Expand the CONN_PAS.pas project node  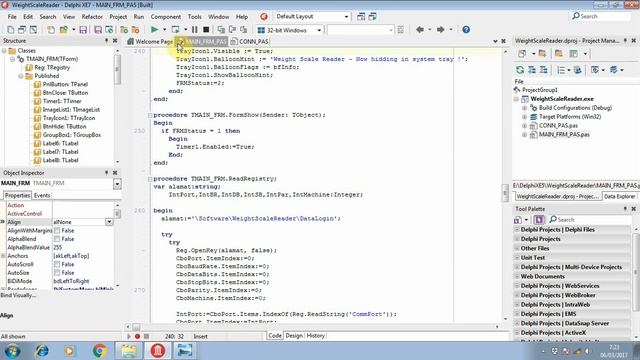[525, 126]
